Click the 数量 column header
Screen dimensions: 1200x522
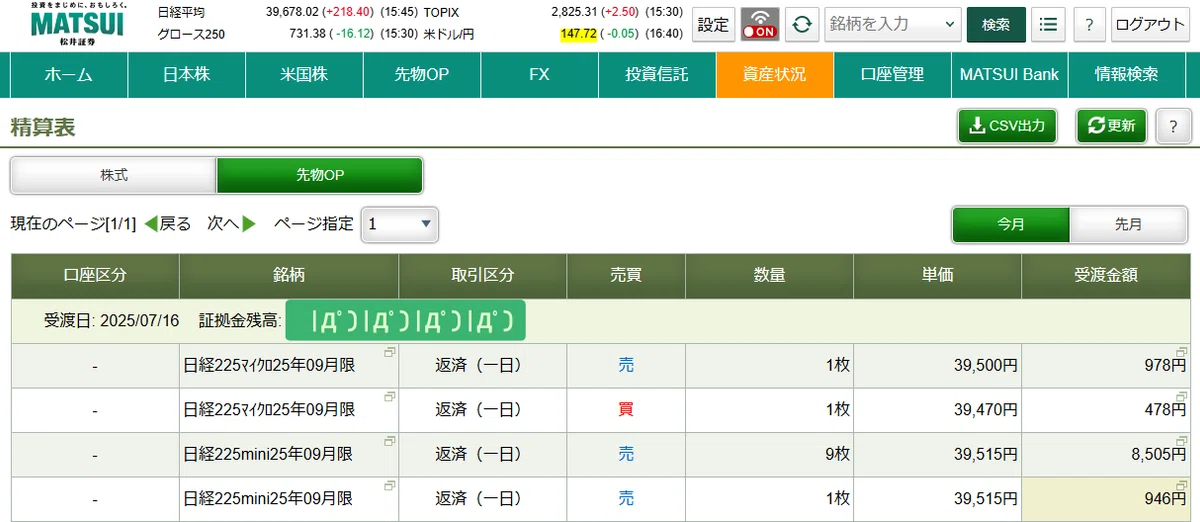[x=770, y=275]
